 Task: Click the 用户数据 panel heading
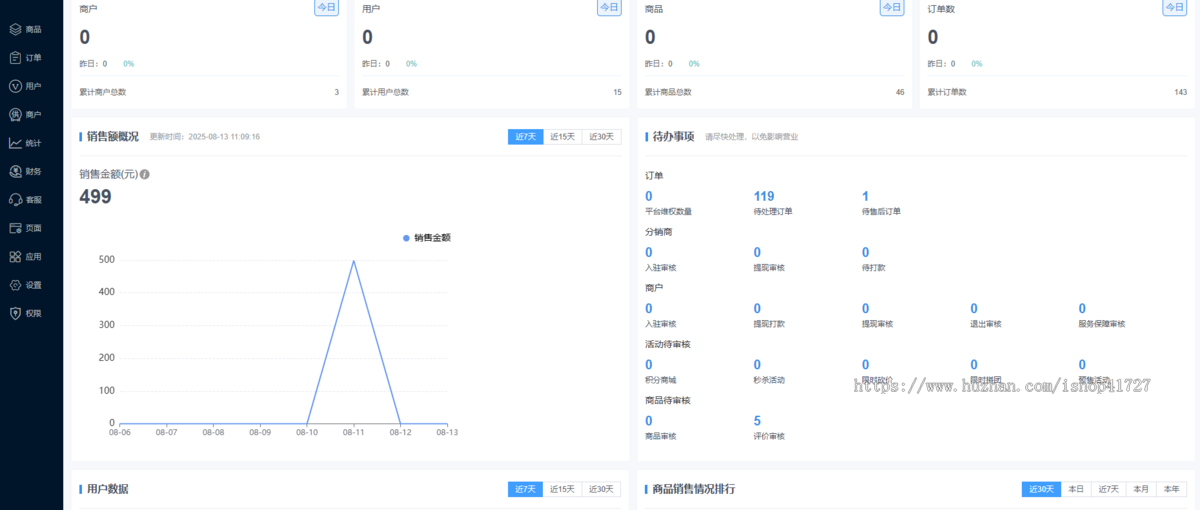(x=107, y=489)
